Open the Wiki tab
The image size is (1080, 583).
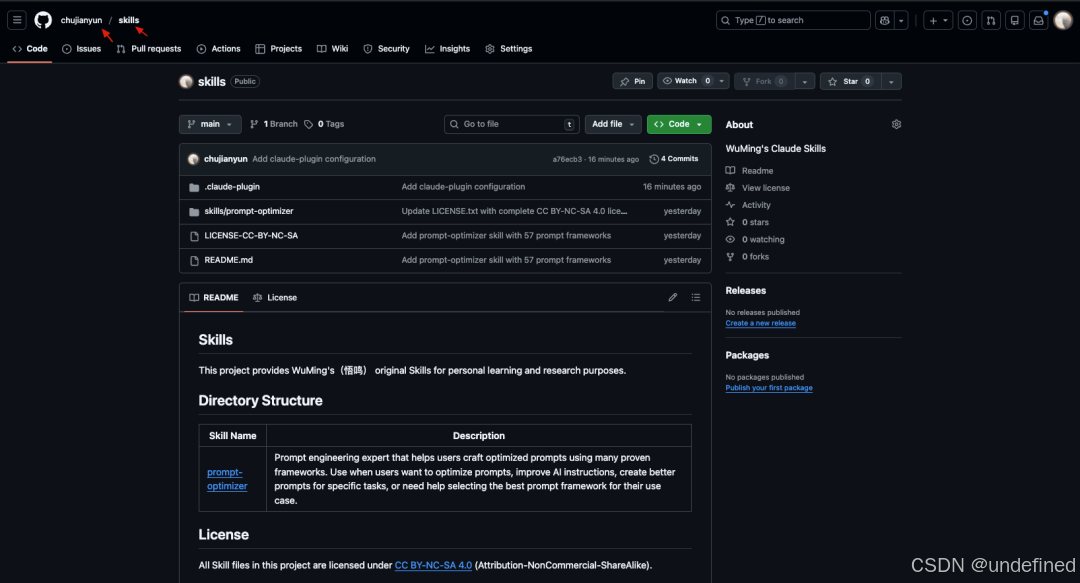[x=332, y=49]
